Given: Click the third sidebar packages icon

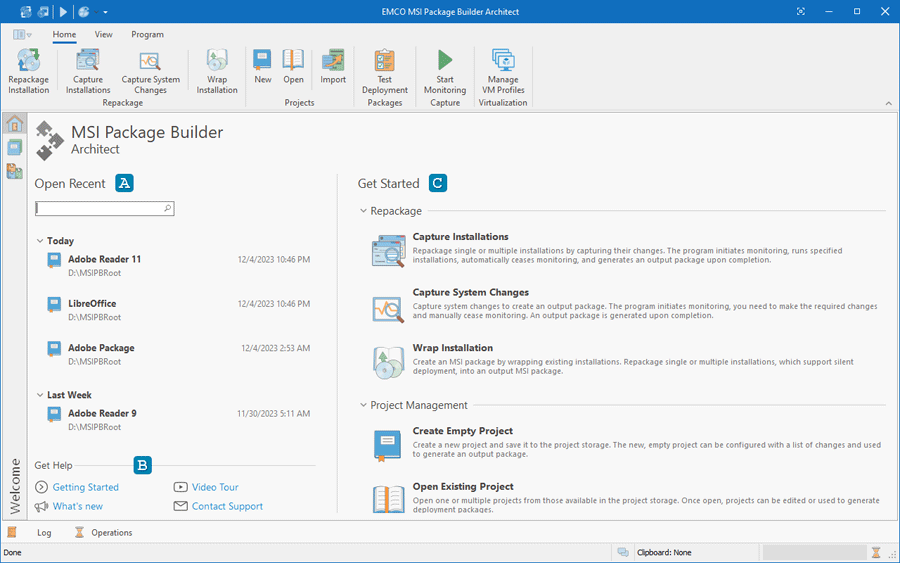Looking at the screenshot, I should (x=14, y=170).
